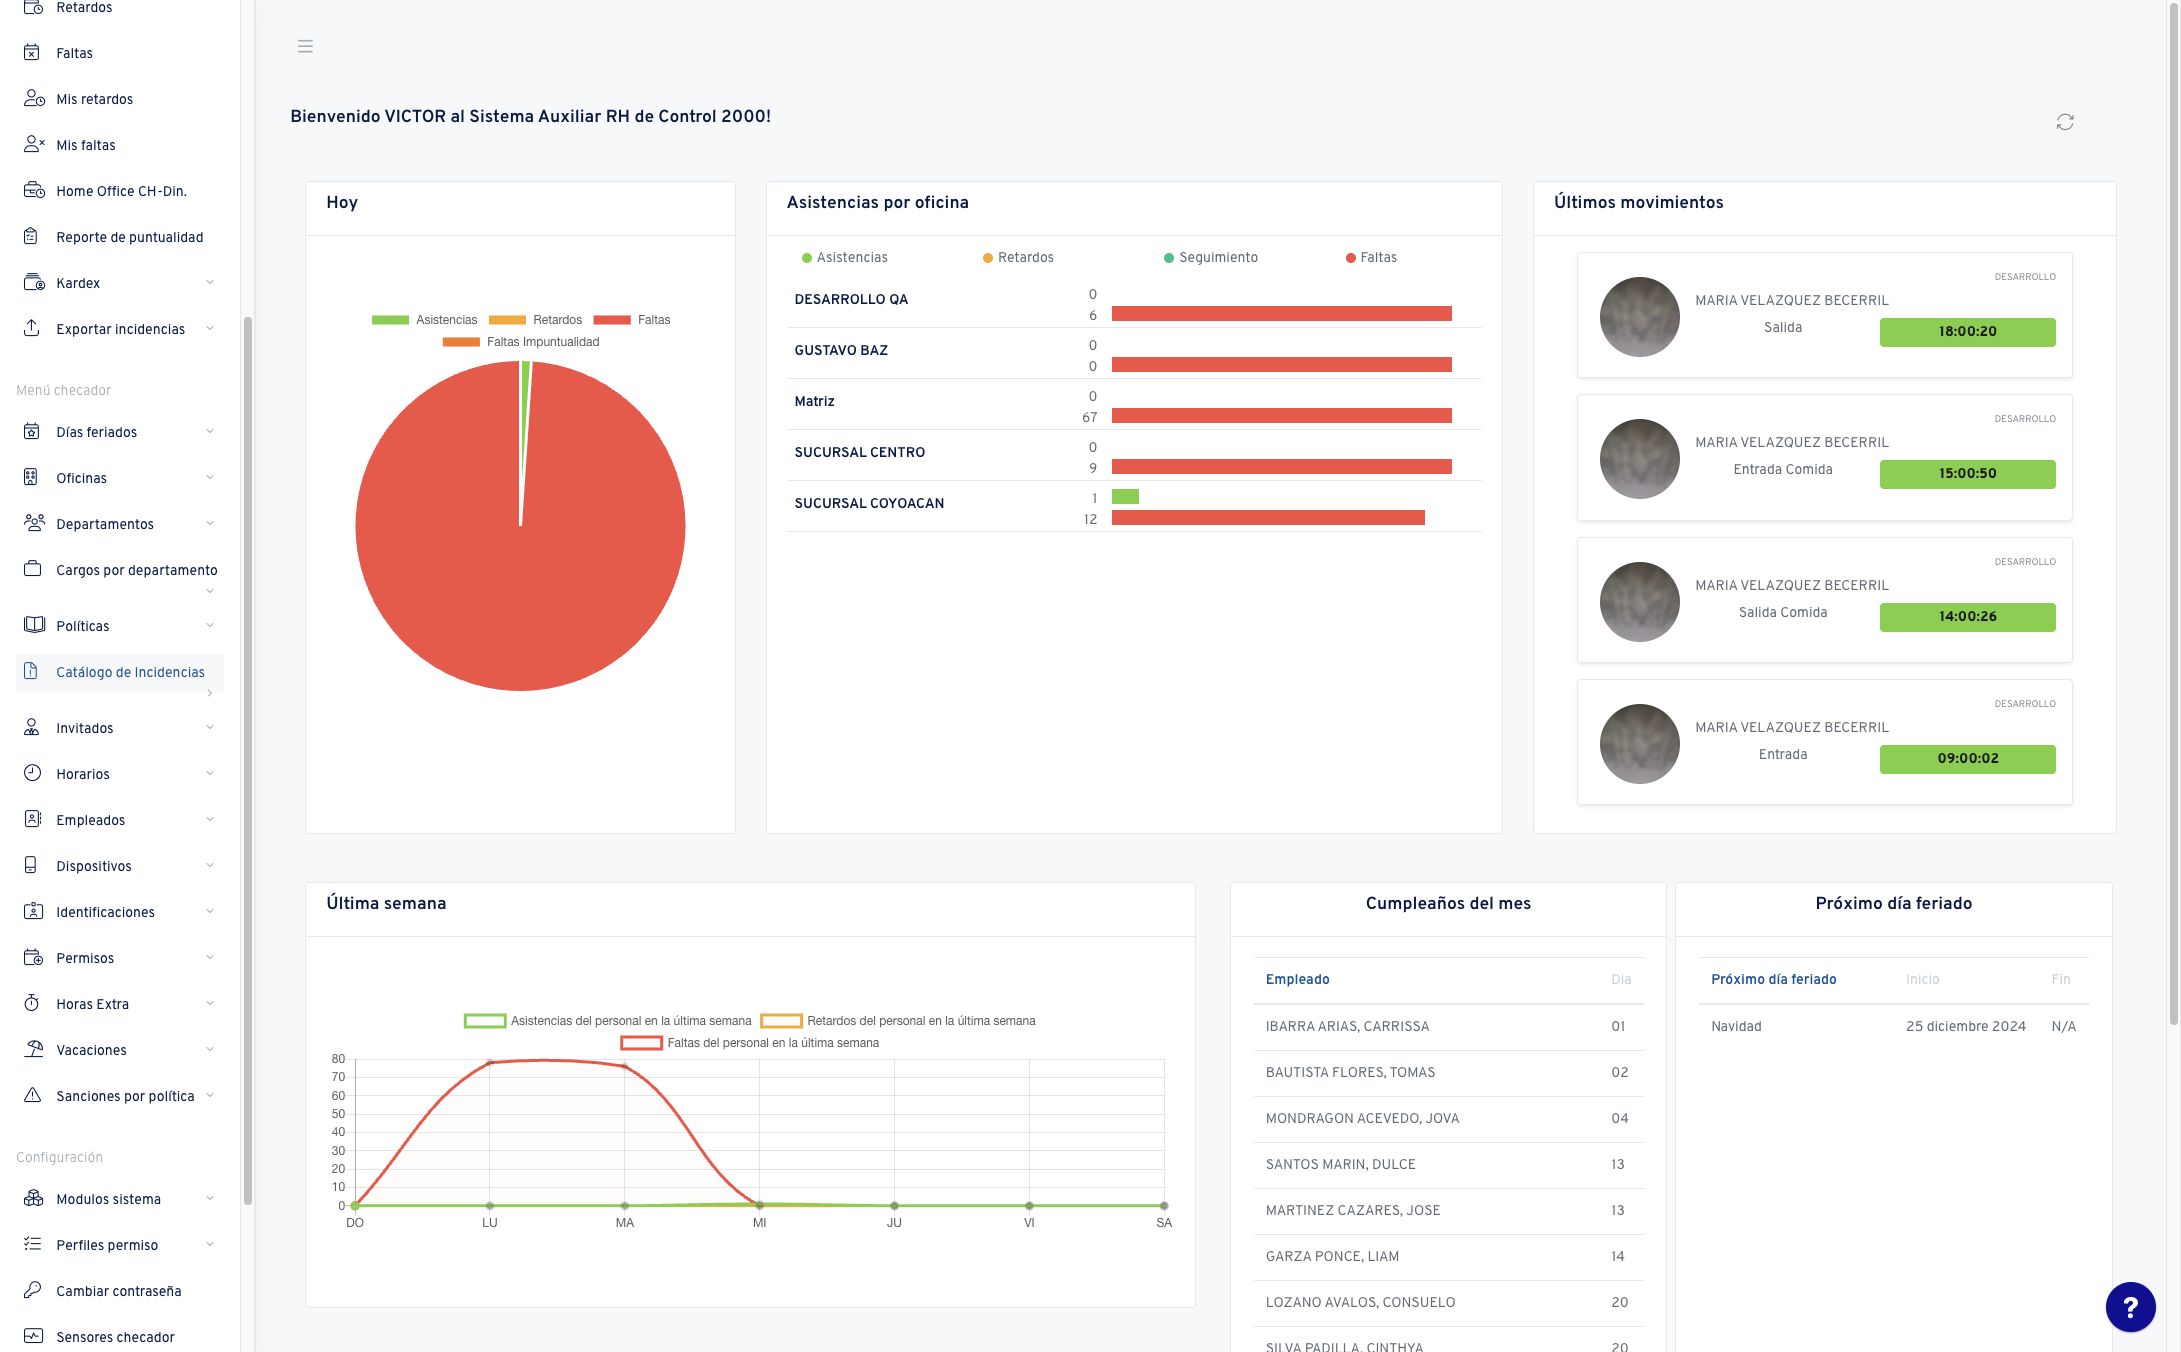The height and width of the screenshot is (1352, 2181).
Task: Click the Mis retardos user-clock icon
Action: pyautogui.click(x=34, y=99)
